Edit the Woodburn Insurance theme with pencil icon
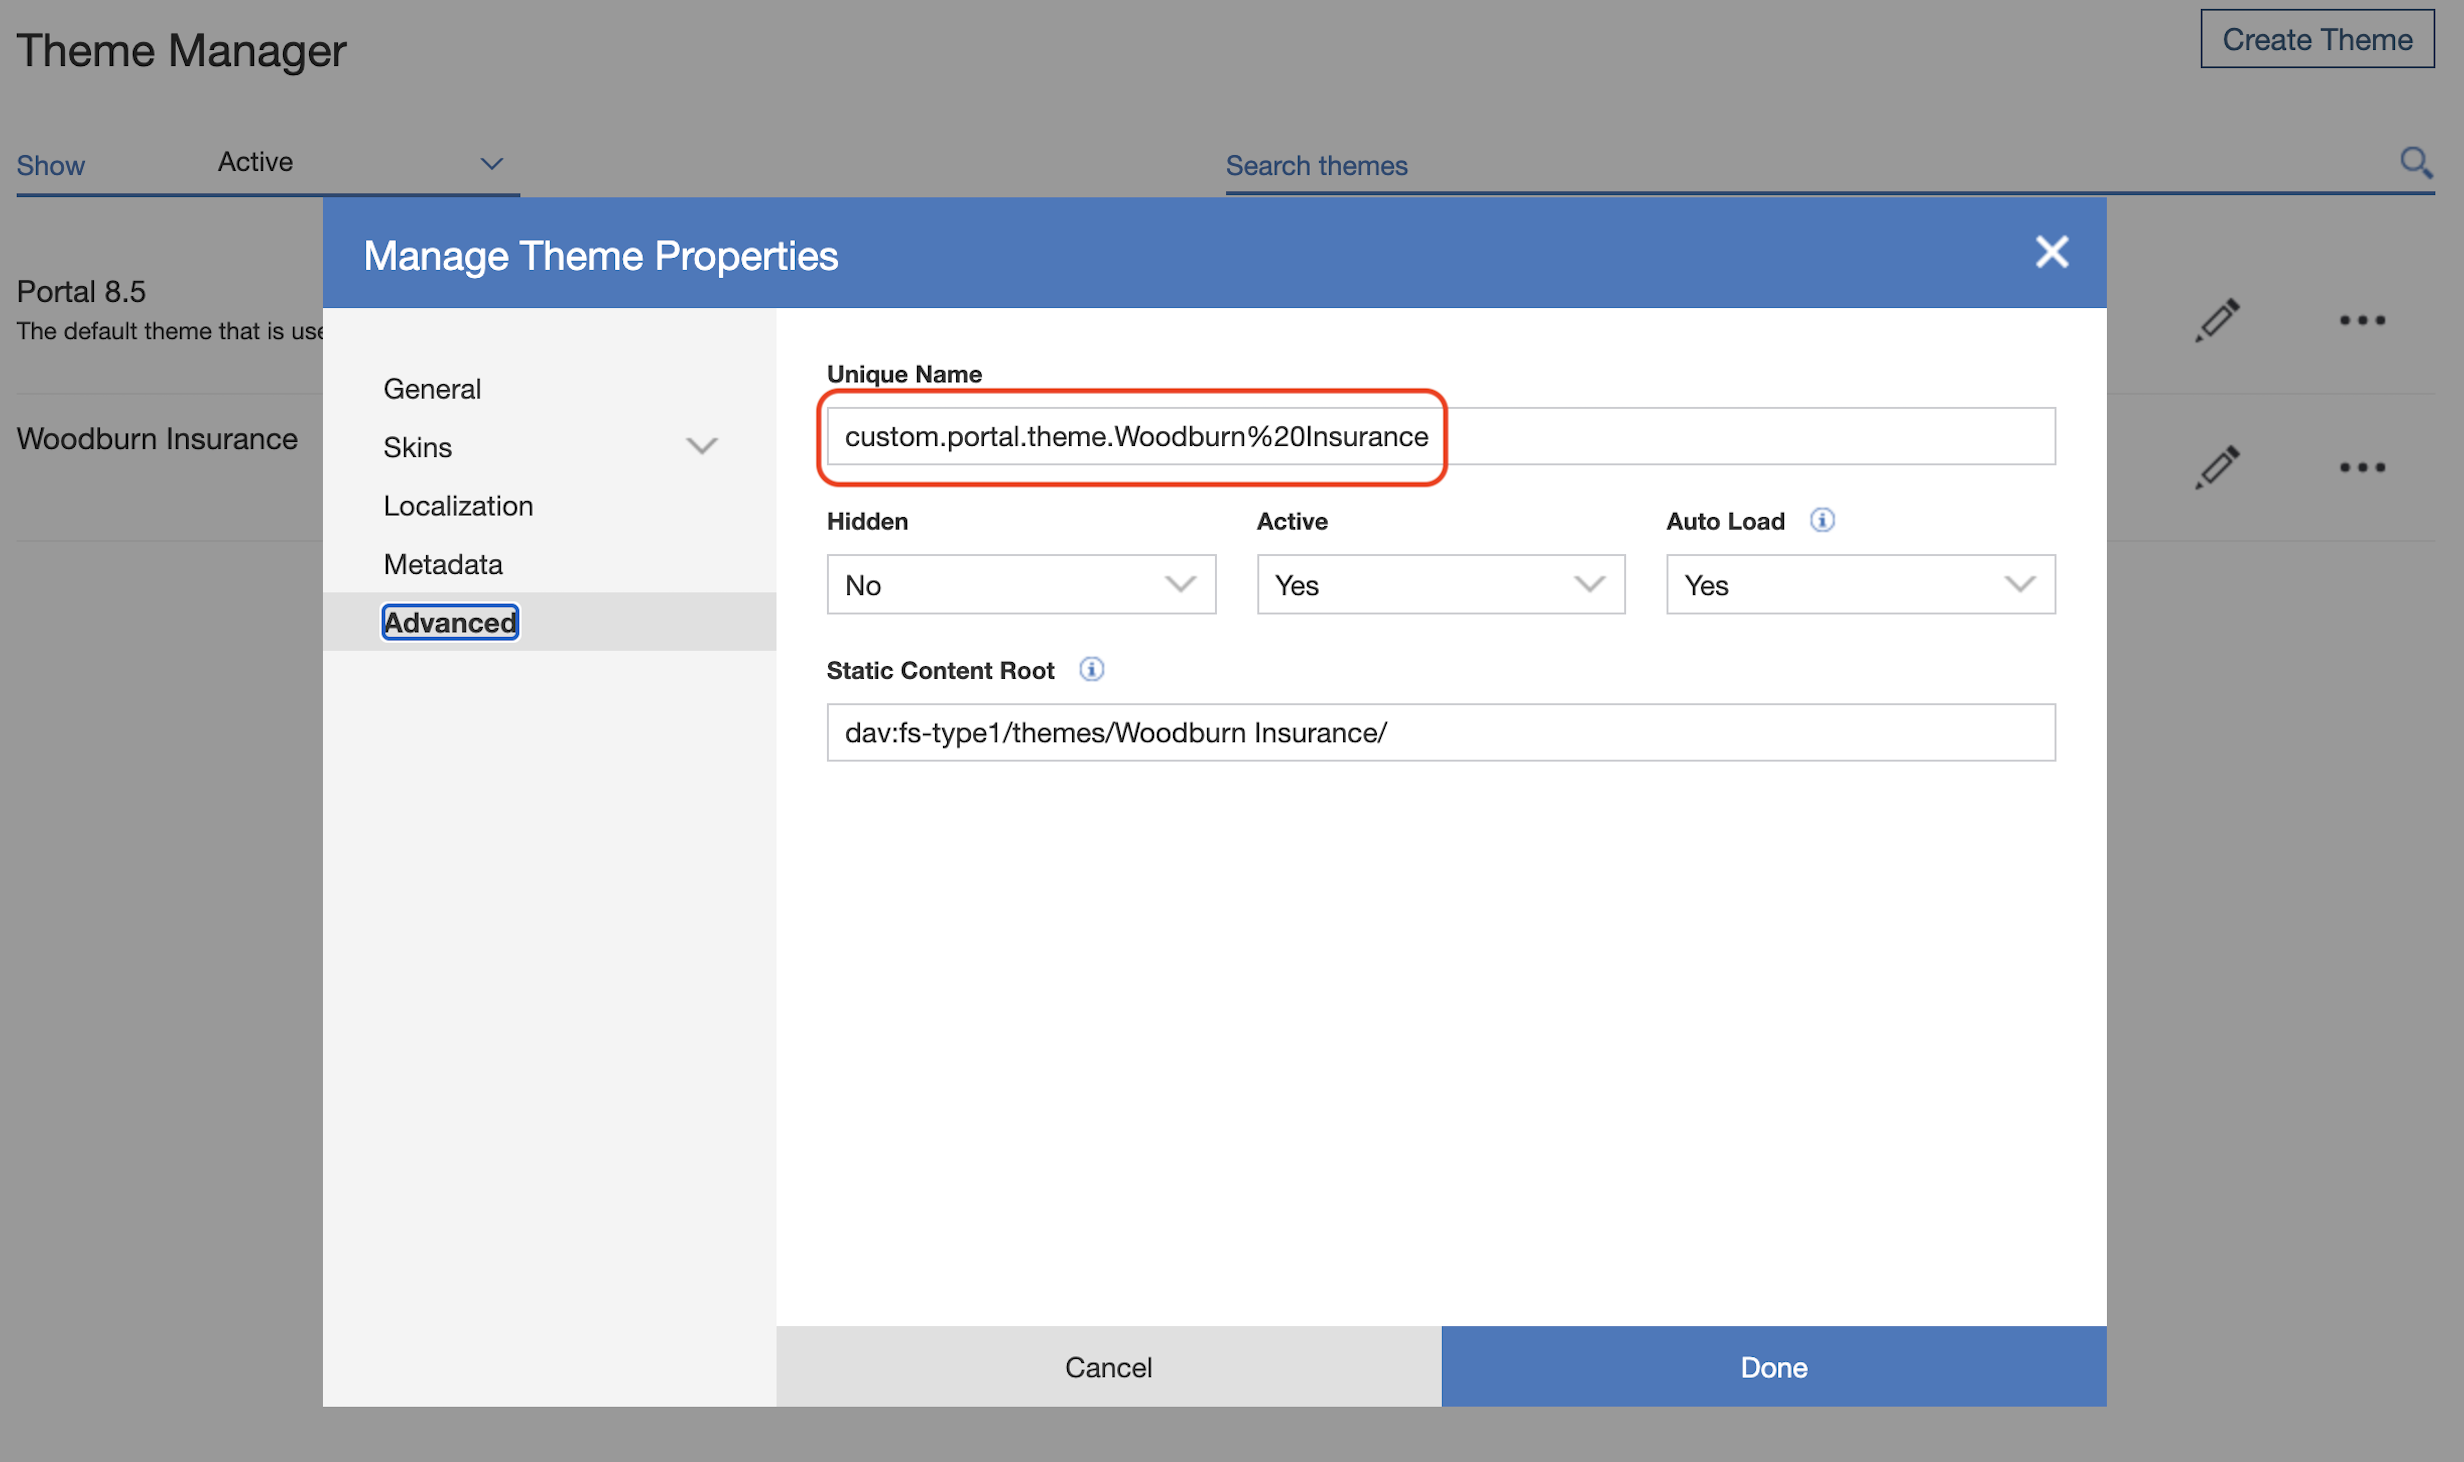This screenshot has height=1462, width=2464. click(2216, 466)
